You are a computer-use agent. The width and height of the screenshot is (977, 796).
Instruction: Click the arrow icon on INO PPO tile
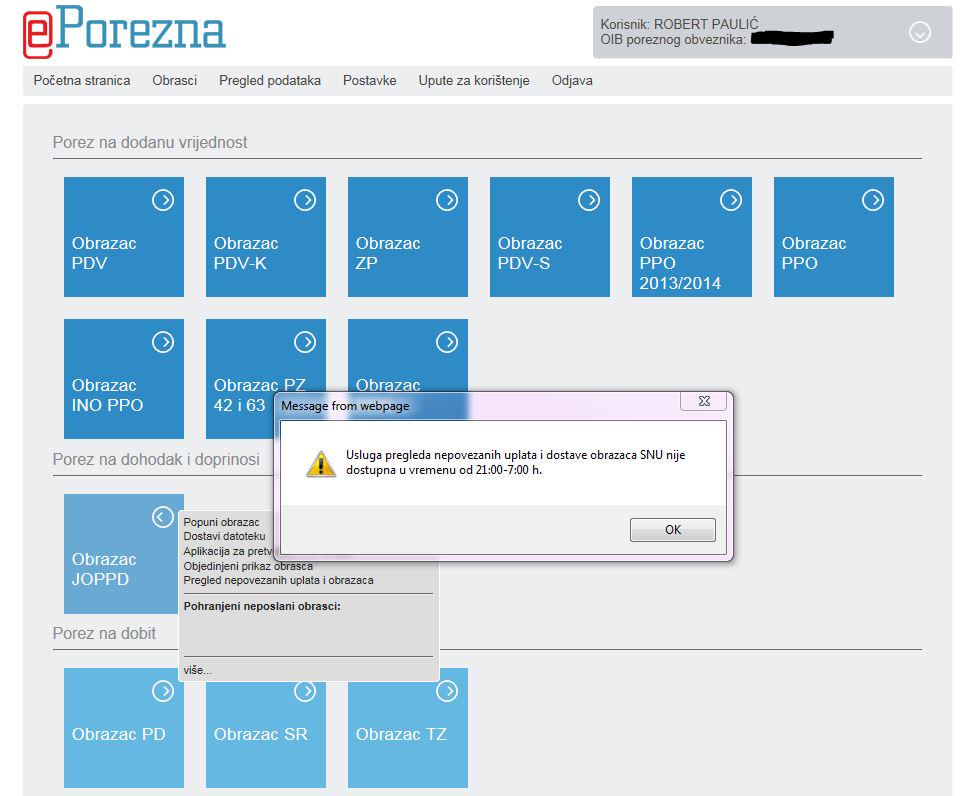(x=163, y=342)
